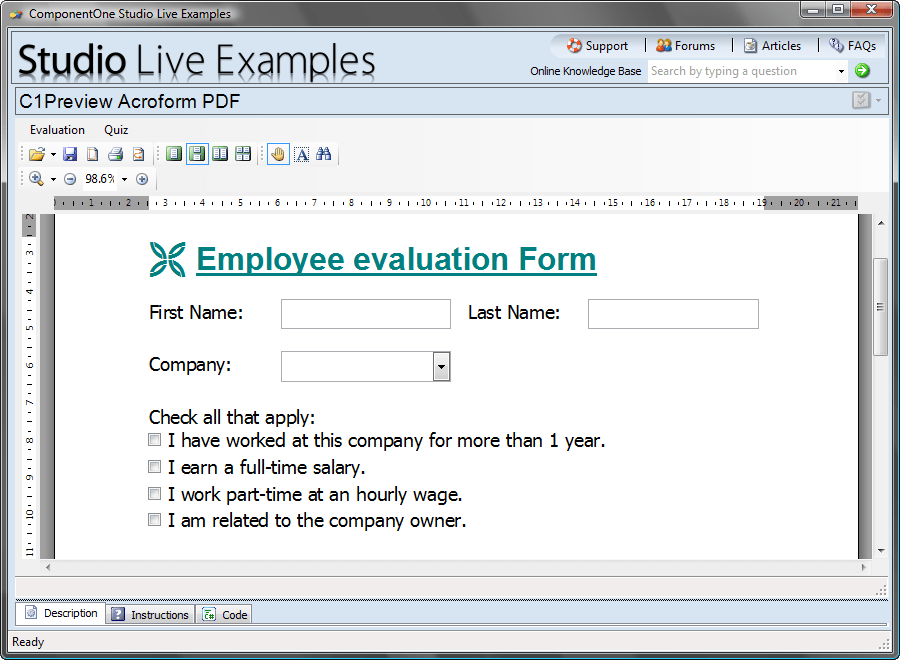900x660 pixels.
Task: Click inside the First Name field
Action: (364, 313)
